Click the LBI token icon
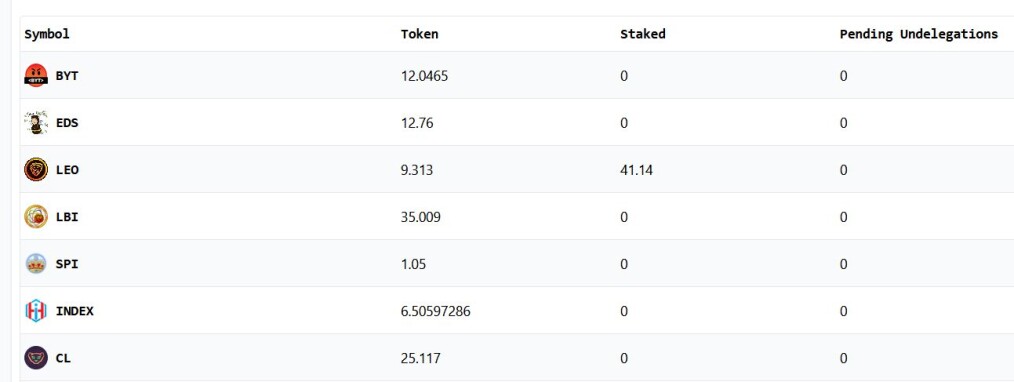Screen dimensions: 1014x382 (x=36, y=217)
